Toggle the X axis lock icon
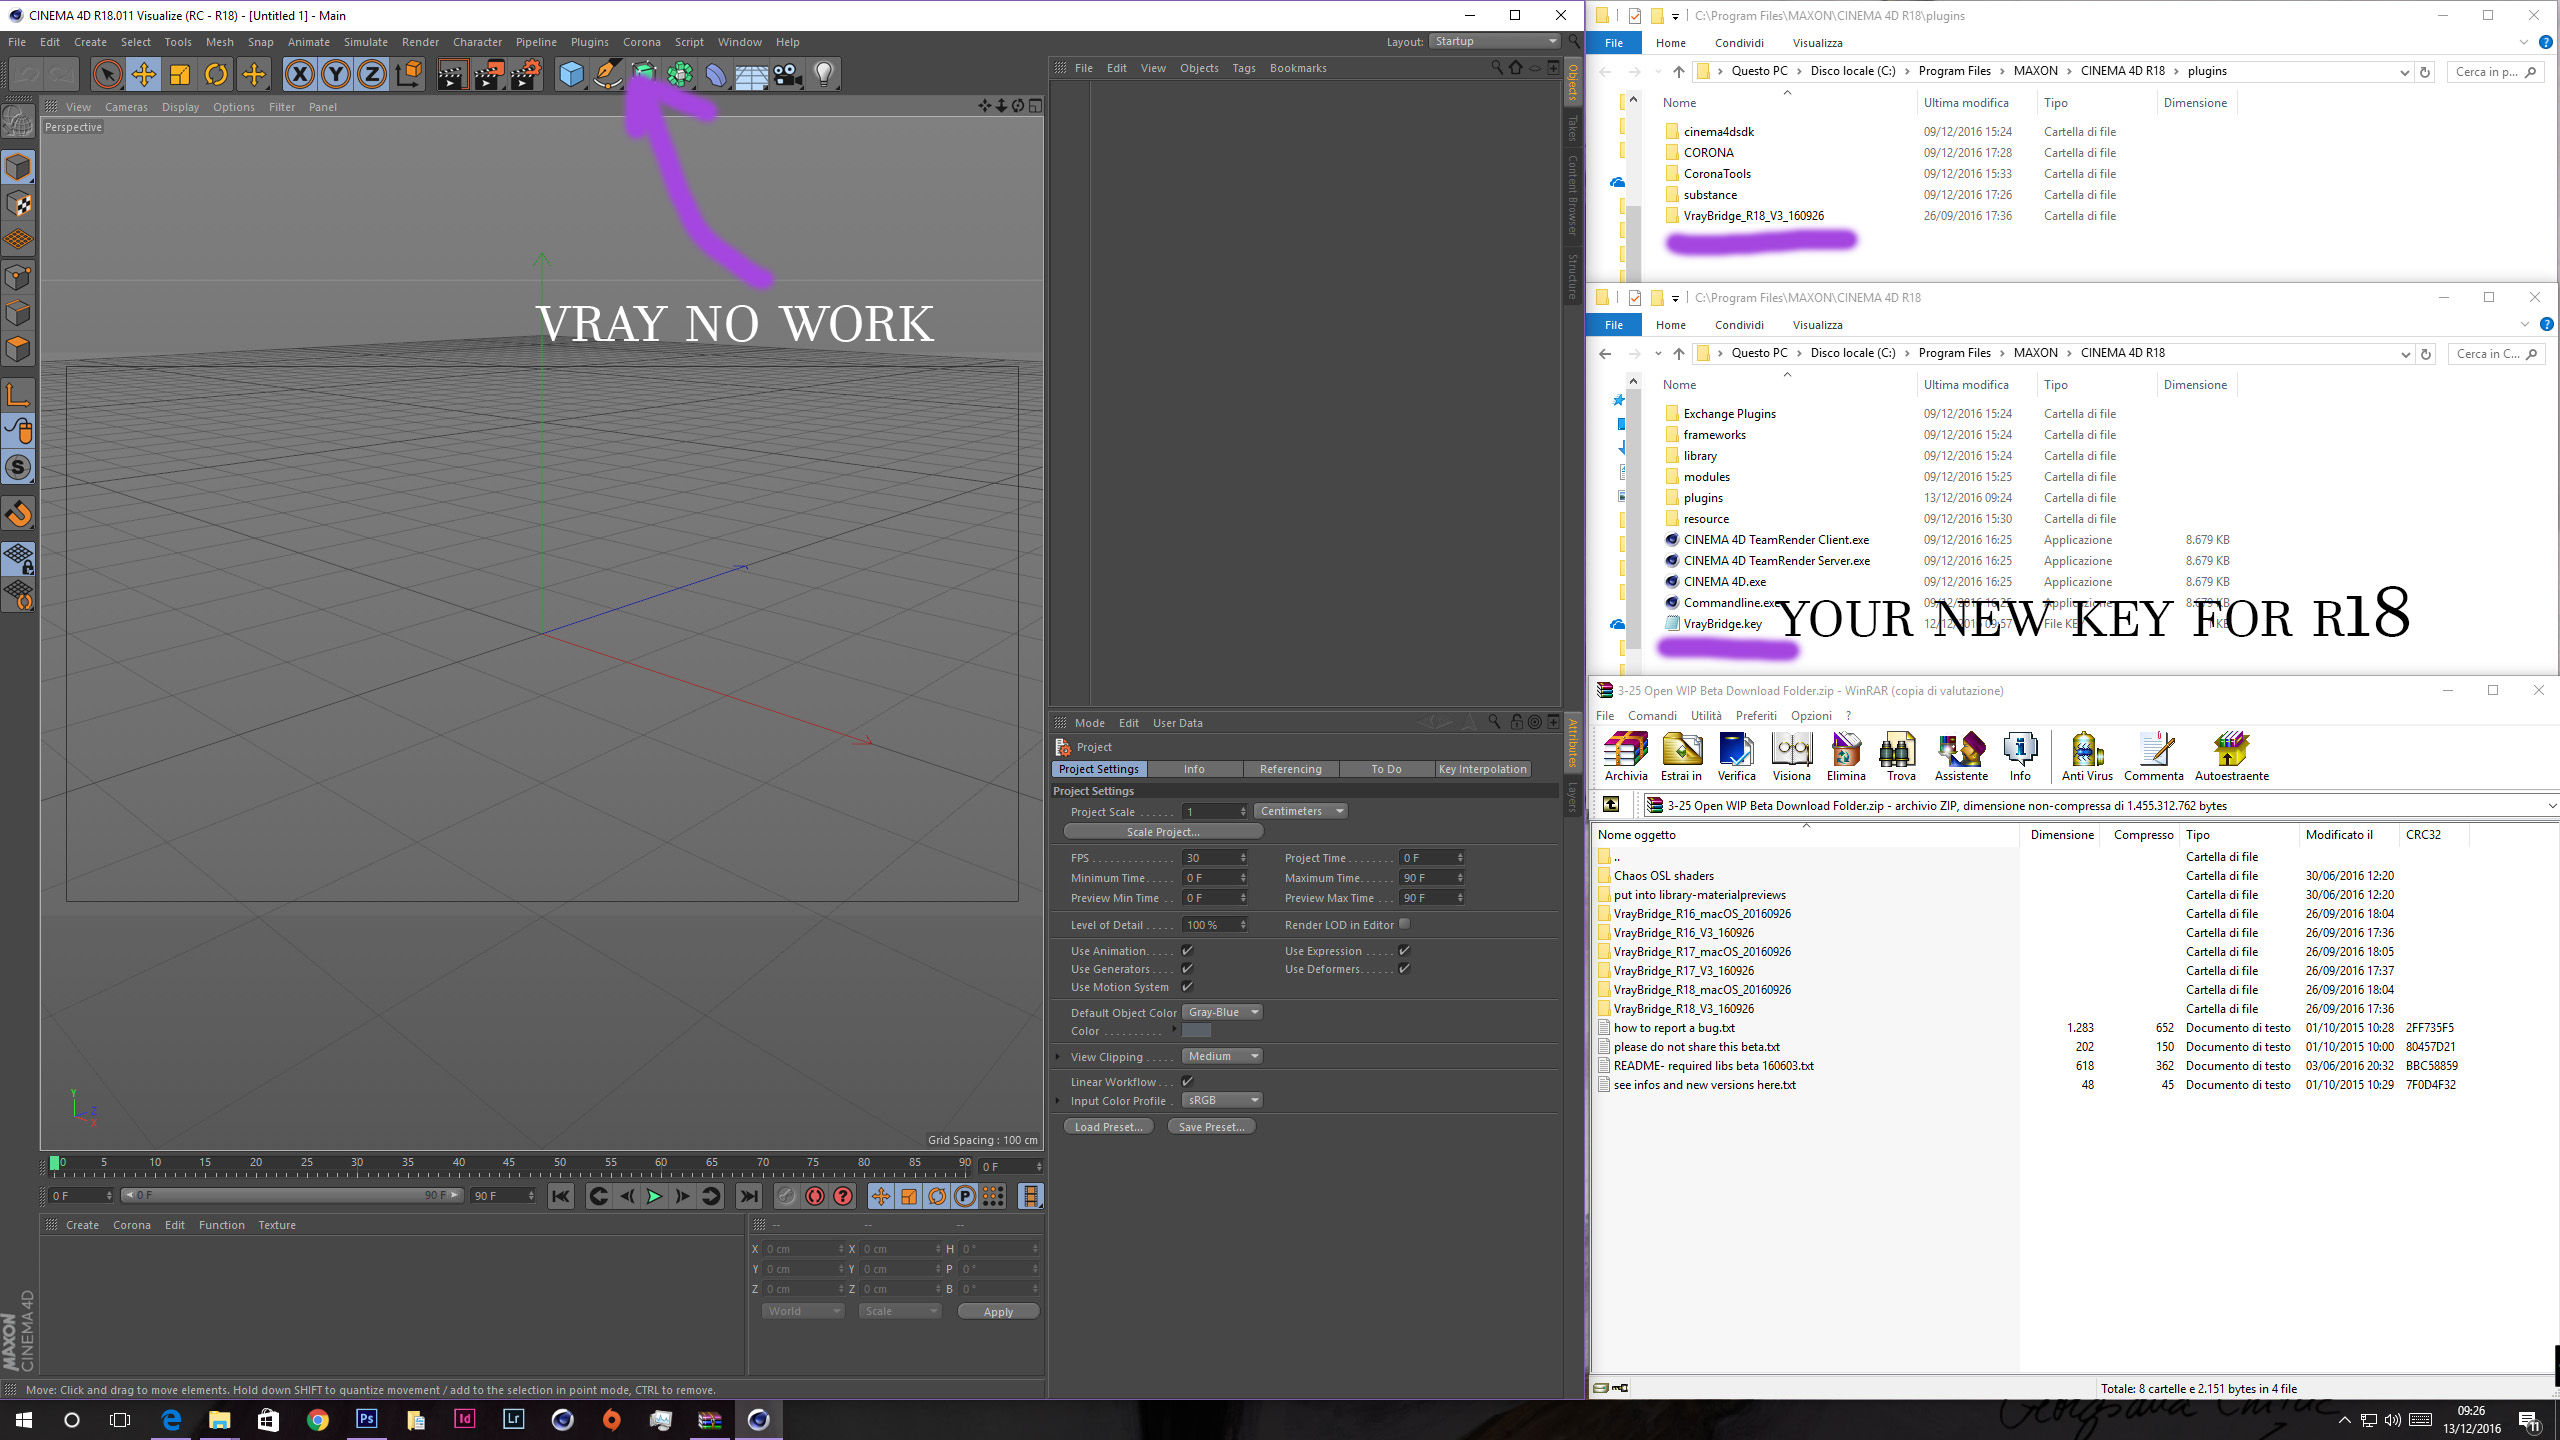 [299, 74]
